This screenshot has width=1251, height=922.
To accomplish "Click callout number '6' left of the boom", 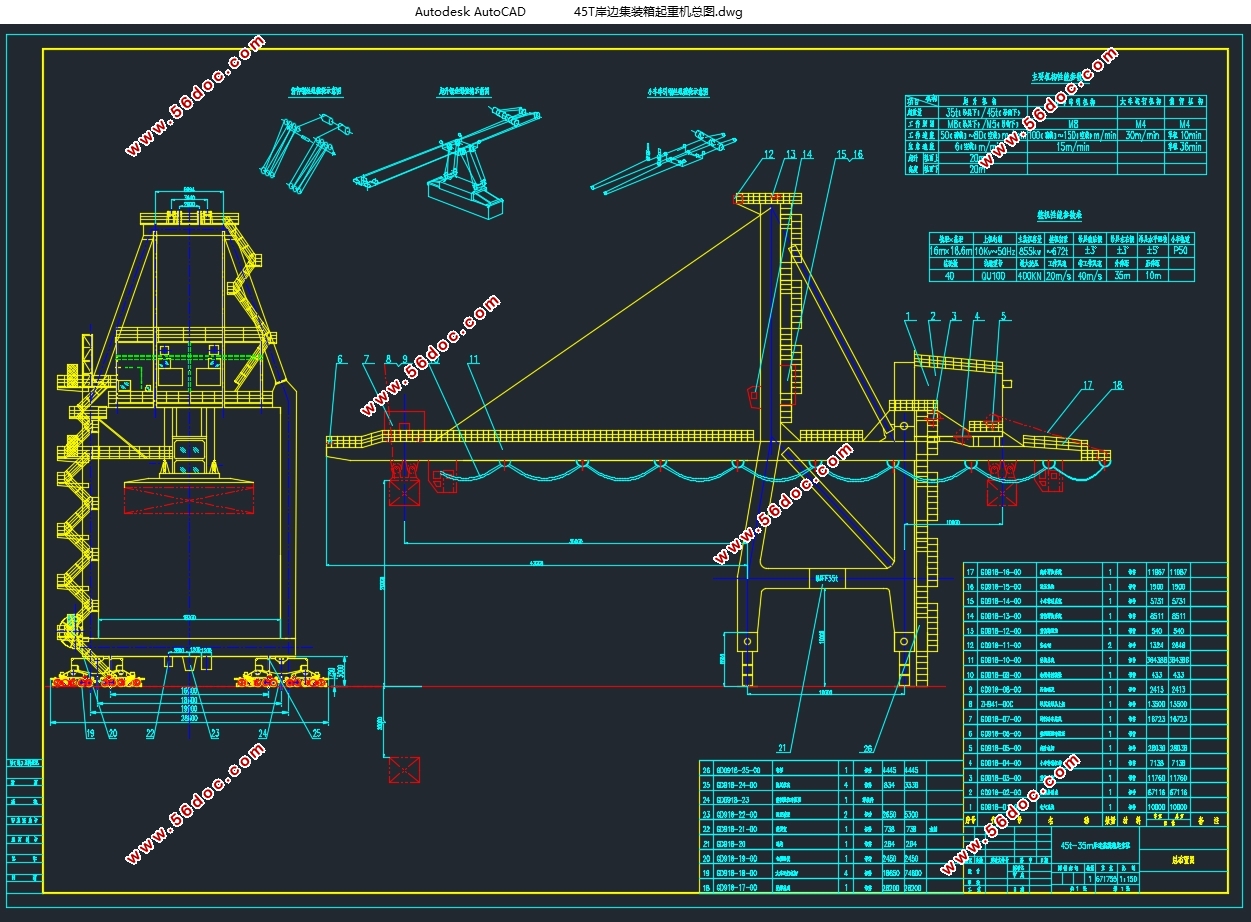I will click(340, 359).
